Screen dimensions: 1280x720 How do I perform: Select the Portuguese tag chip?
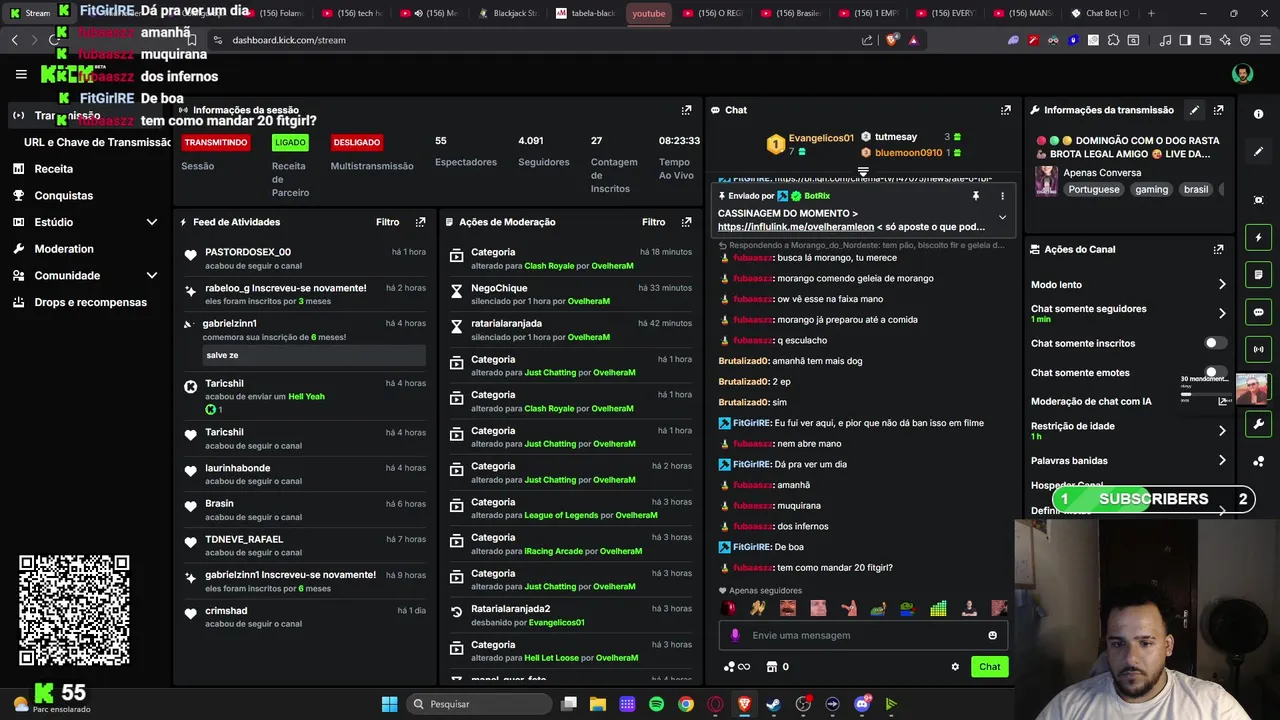click(1094, 189)
